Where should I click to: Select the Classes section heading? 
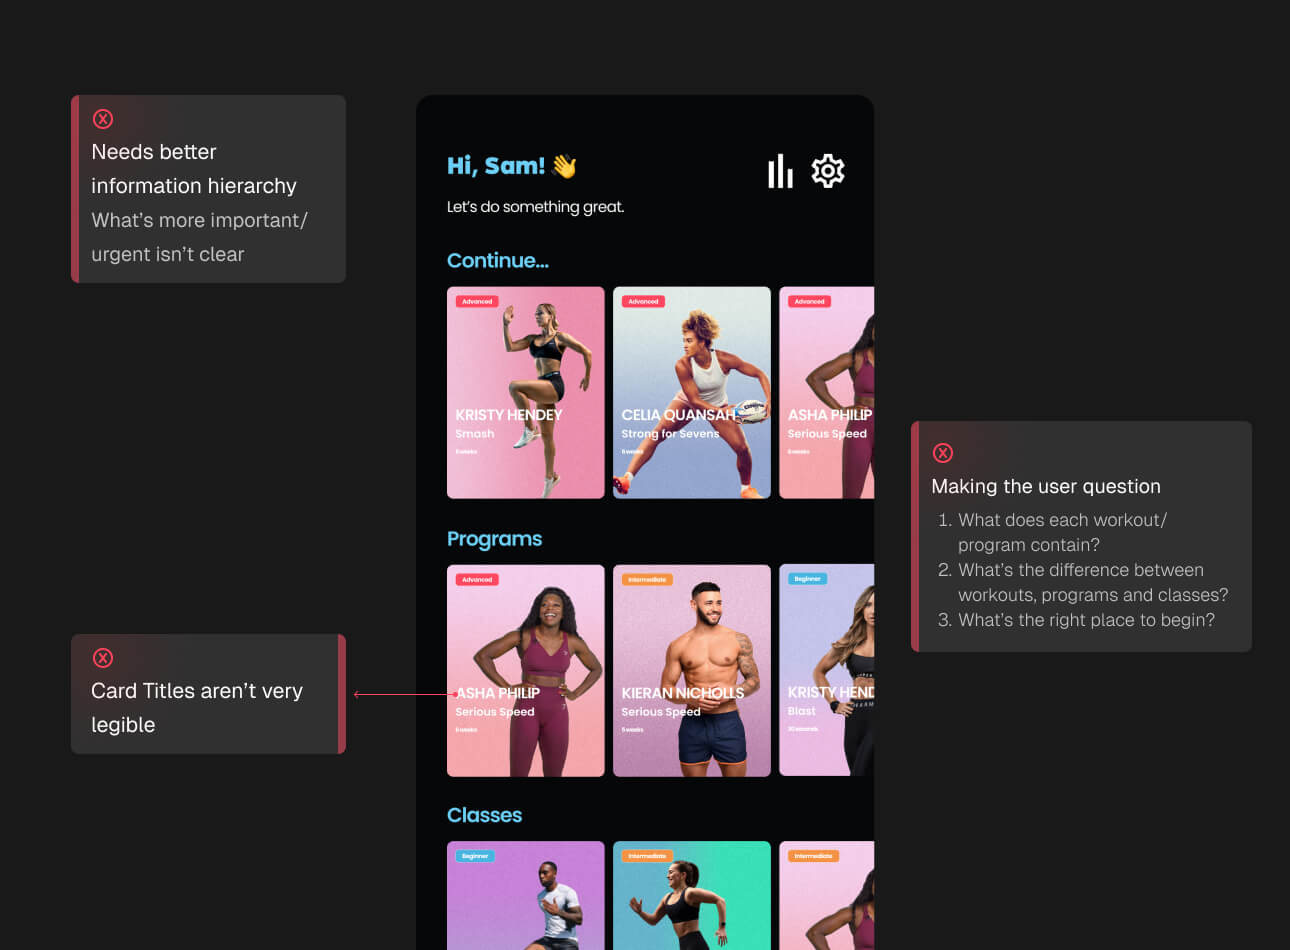click(x=484, y=815)
